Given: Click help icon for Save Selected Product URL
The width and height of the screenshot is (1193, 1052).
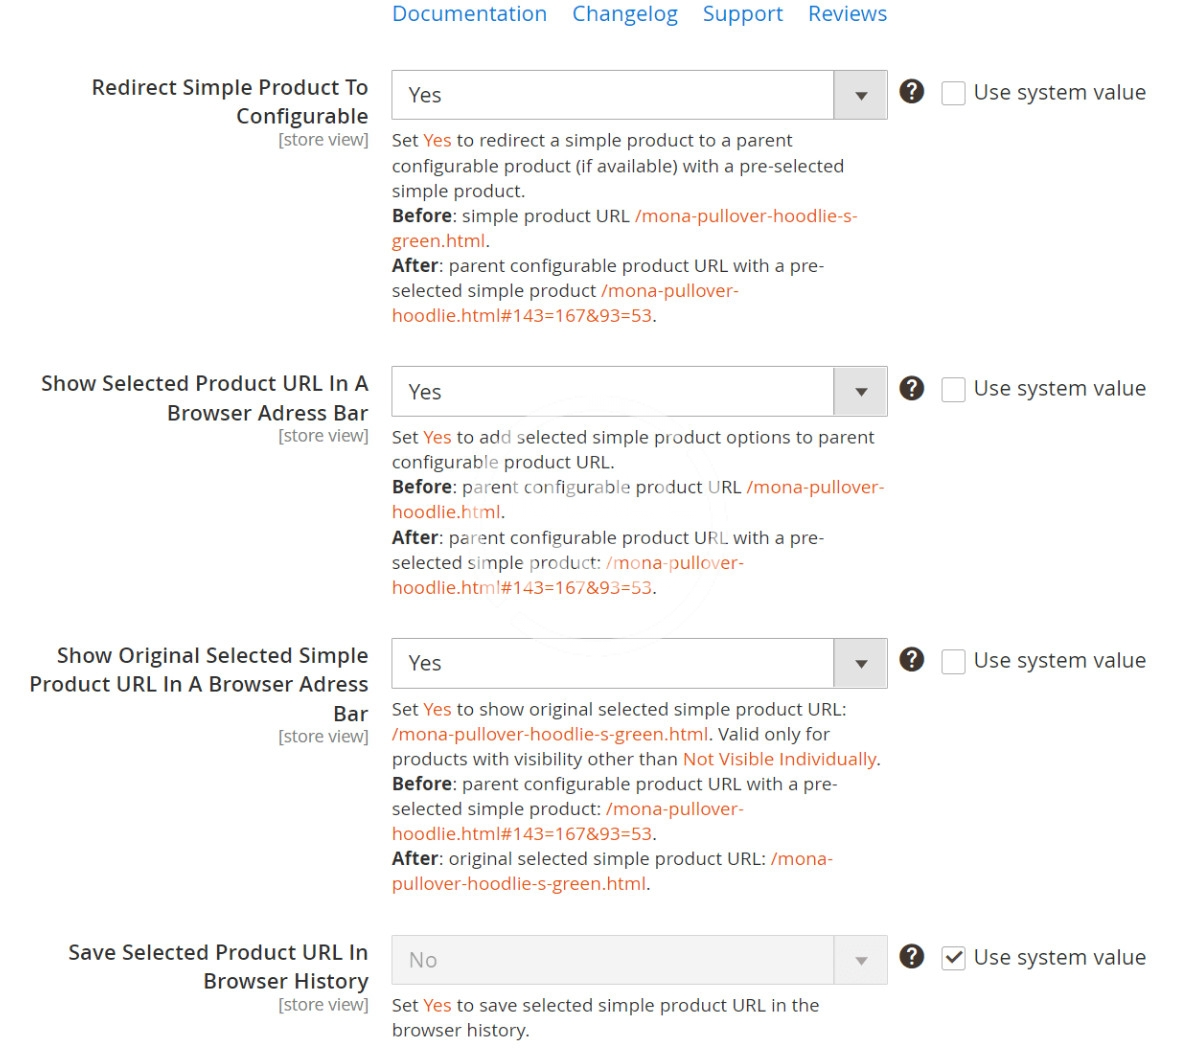Looking at the screenshot, I should (x=911, y=957).
